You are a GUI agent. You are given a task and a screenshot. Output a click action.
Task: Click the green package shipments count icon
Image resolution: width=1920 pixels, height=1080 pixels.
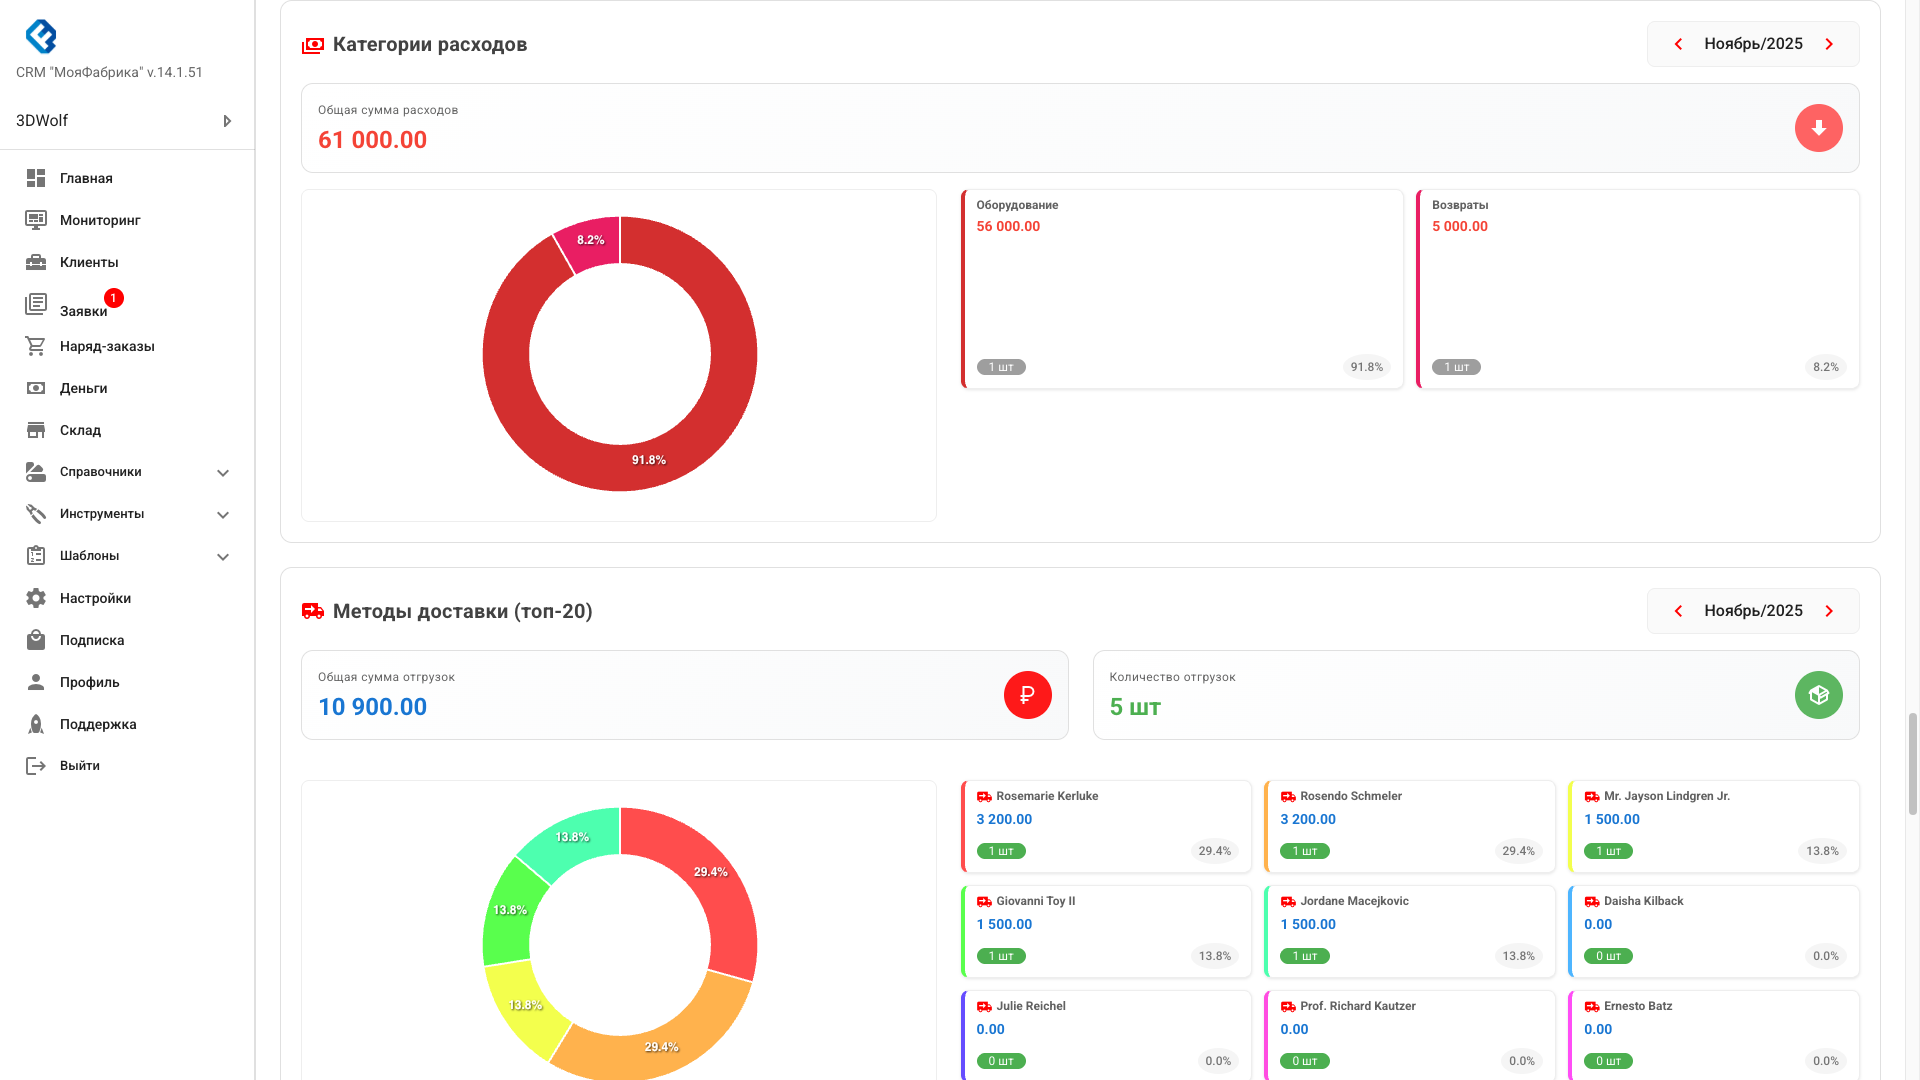(x=1818, y=695)
